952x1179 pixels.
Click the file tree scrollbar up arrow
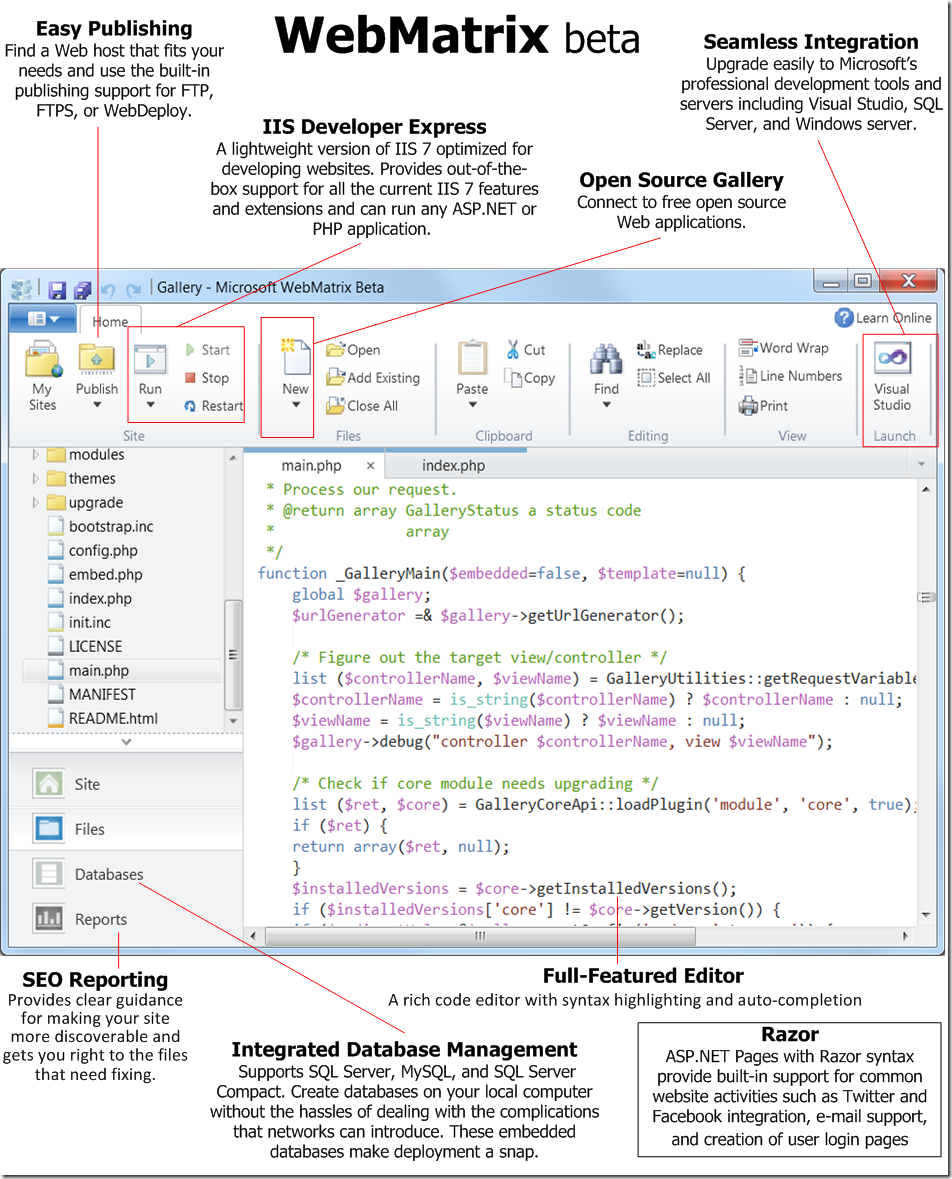coord(233,457)
